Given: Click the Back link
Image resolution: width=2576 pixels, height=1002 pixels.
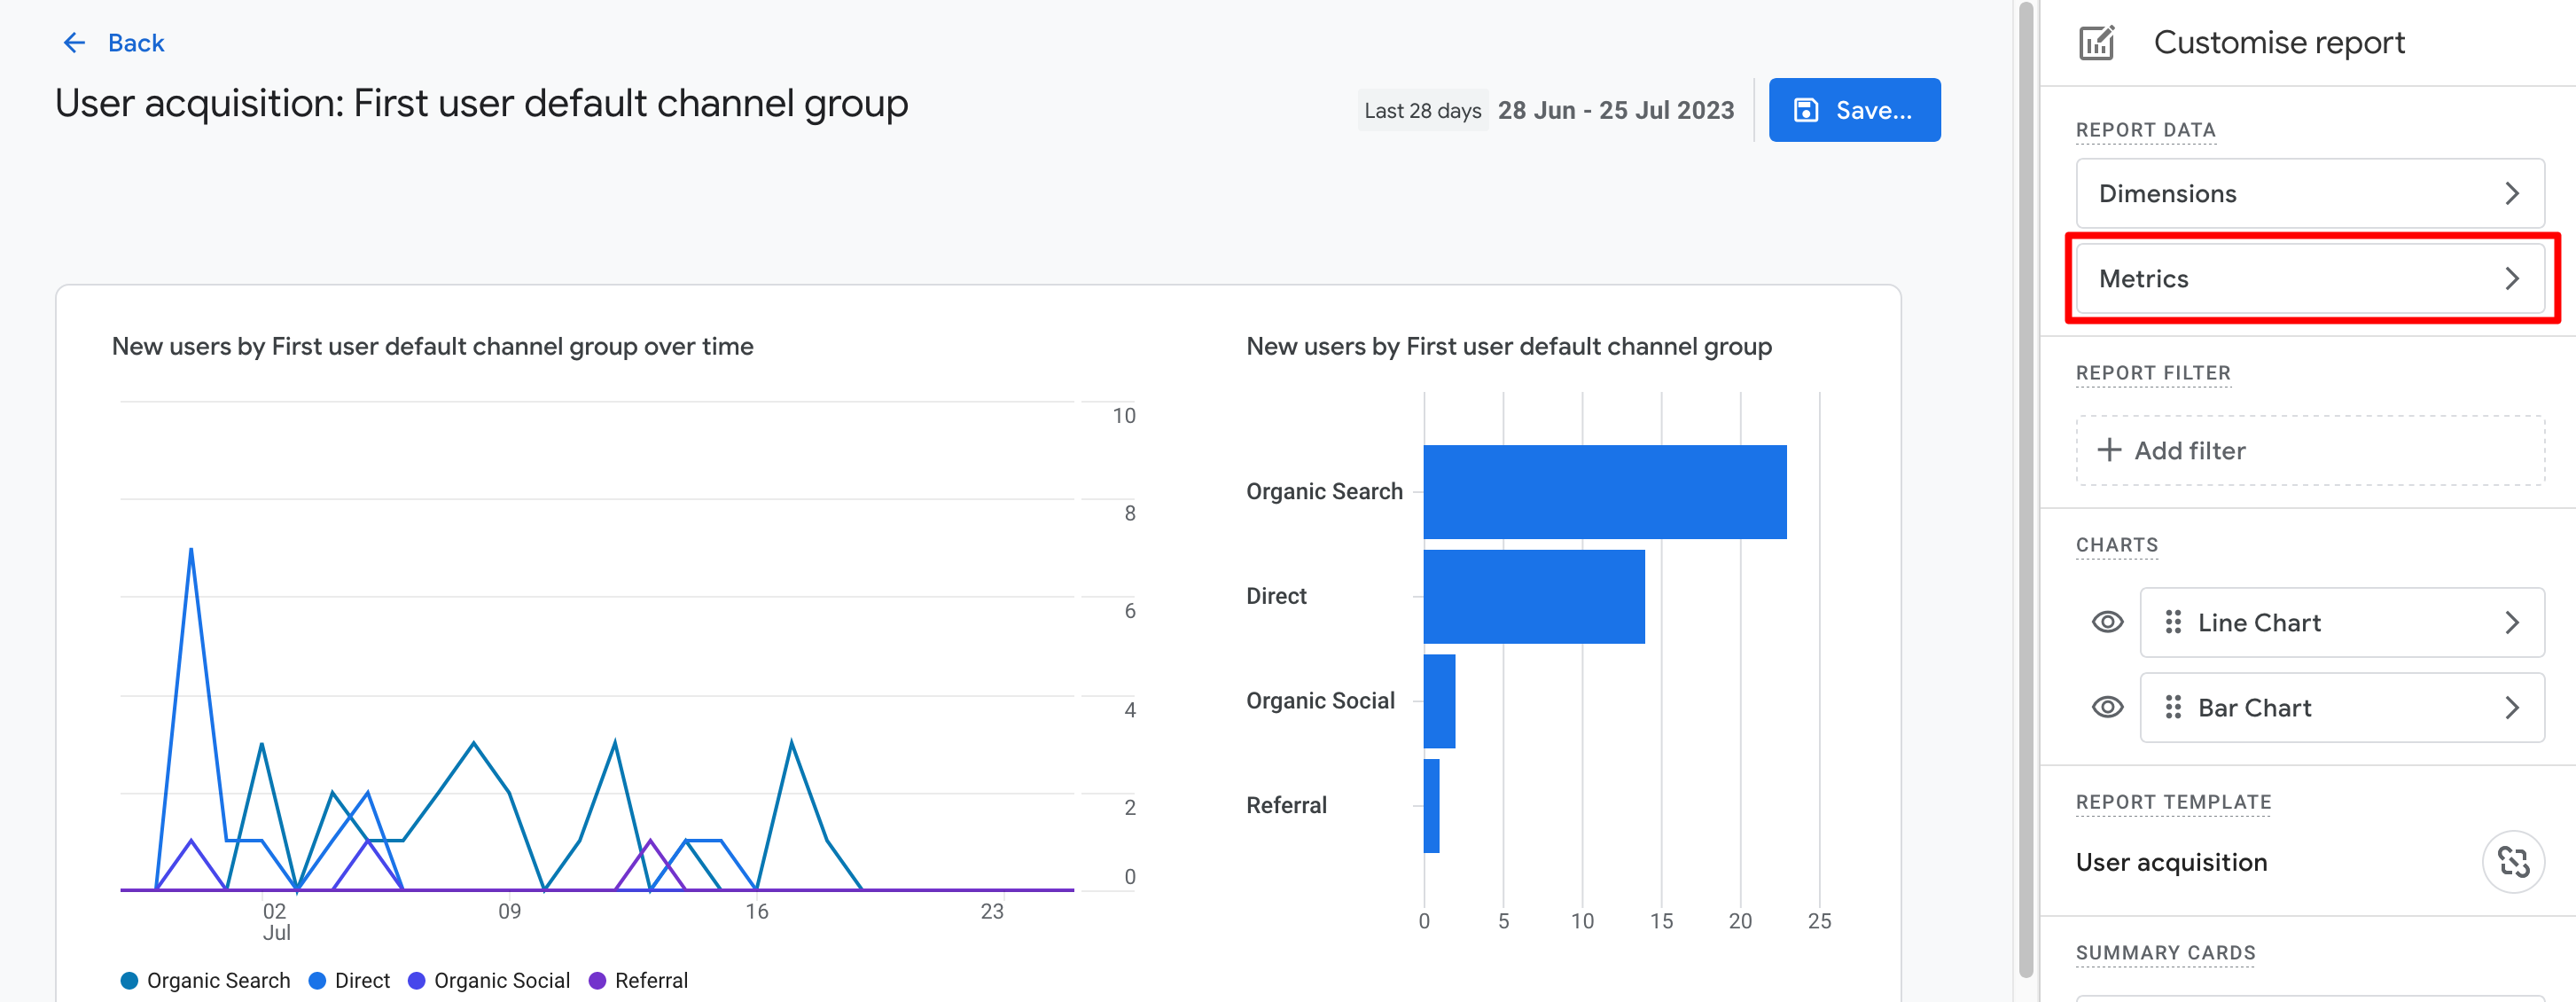Looking at the screenshot, I should click(136, 42).
